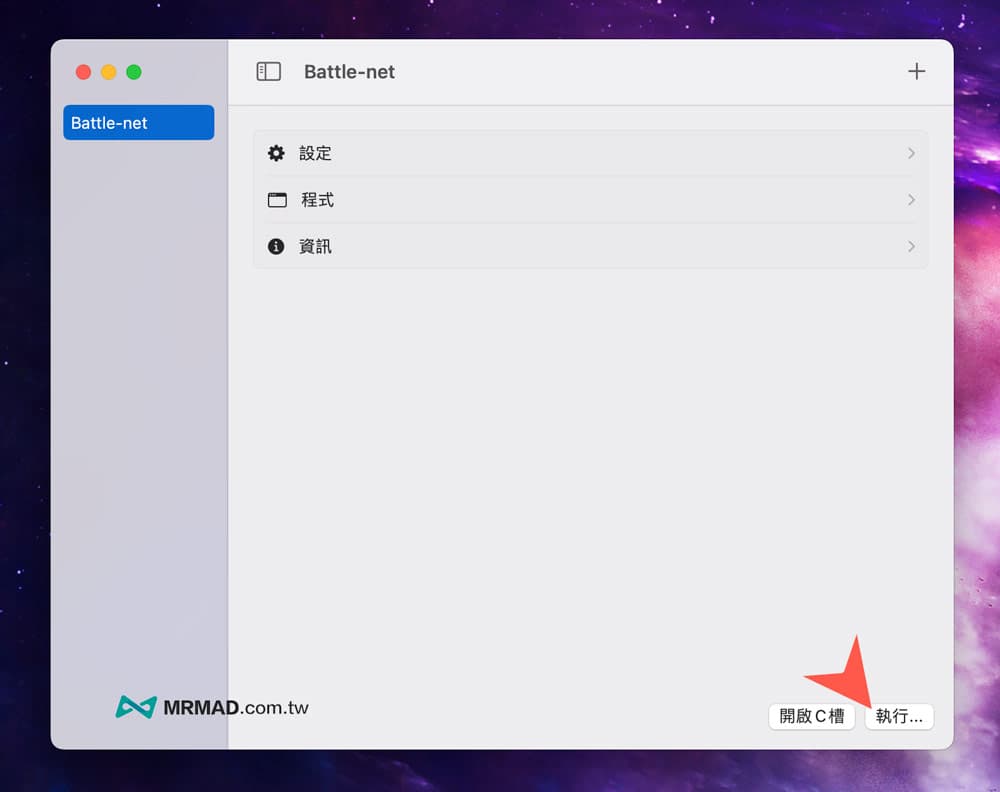Click the gear icon beside 設定
This screenshot has height=792, width=1000.
[276, 154]
